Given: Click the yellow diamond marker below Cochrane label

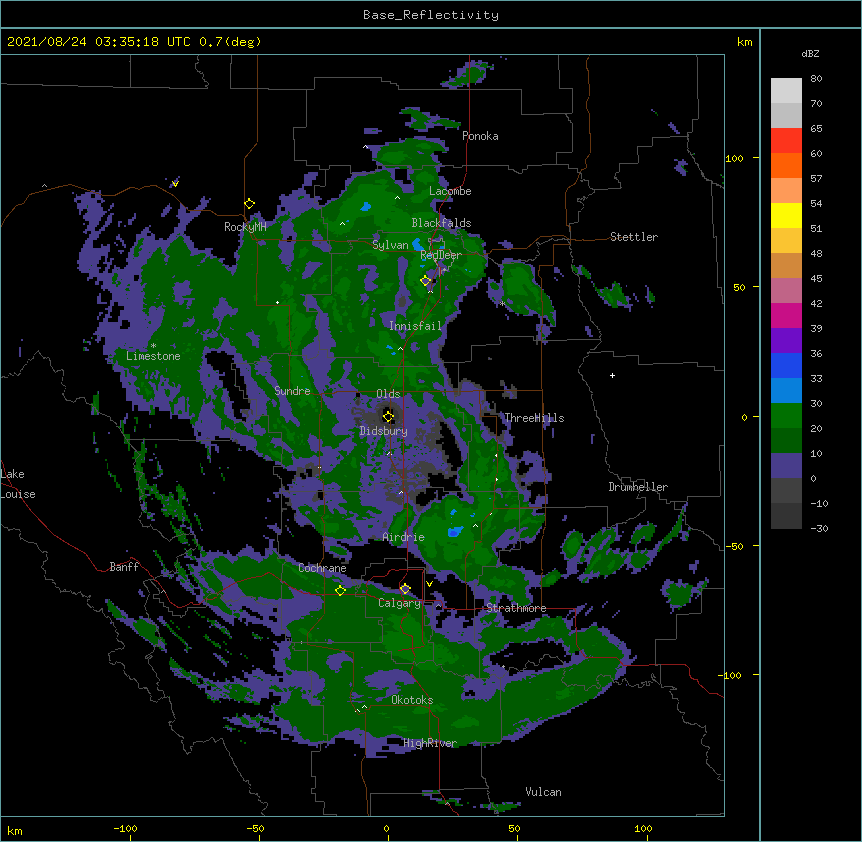Looking at the screenshot, I should click(340, 590).
